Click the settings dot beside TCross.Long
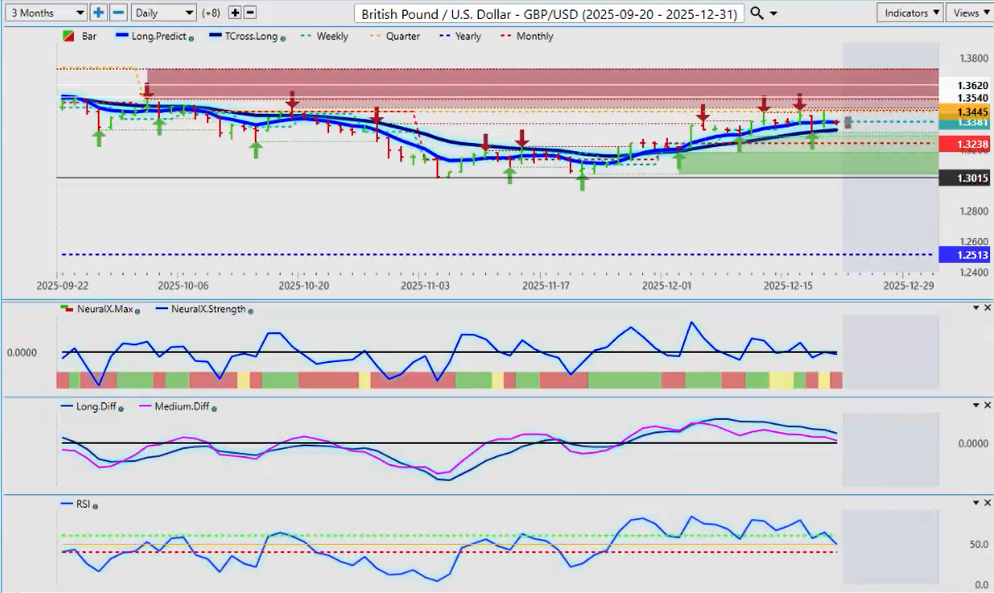The height and width of the screenshot is (593, 994). pyautogui.click(x=285, y=37)
